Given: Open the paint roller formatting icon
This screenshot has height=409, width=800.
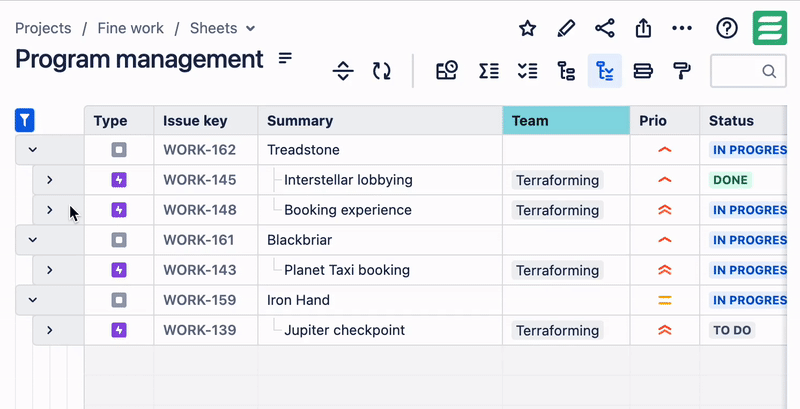Looking at the screenshot, I should point(682,71).
